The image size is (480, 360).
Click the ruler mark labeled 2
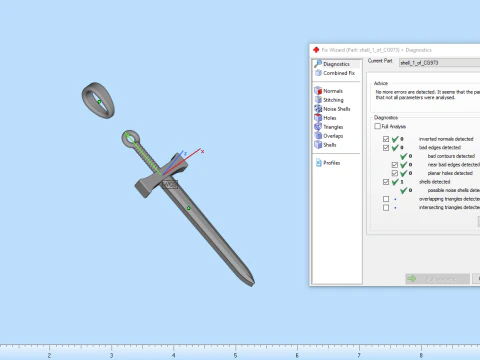[49, 355]
